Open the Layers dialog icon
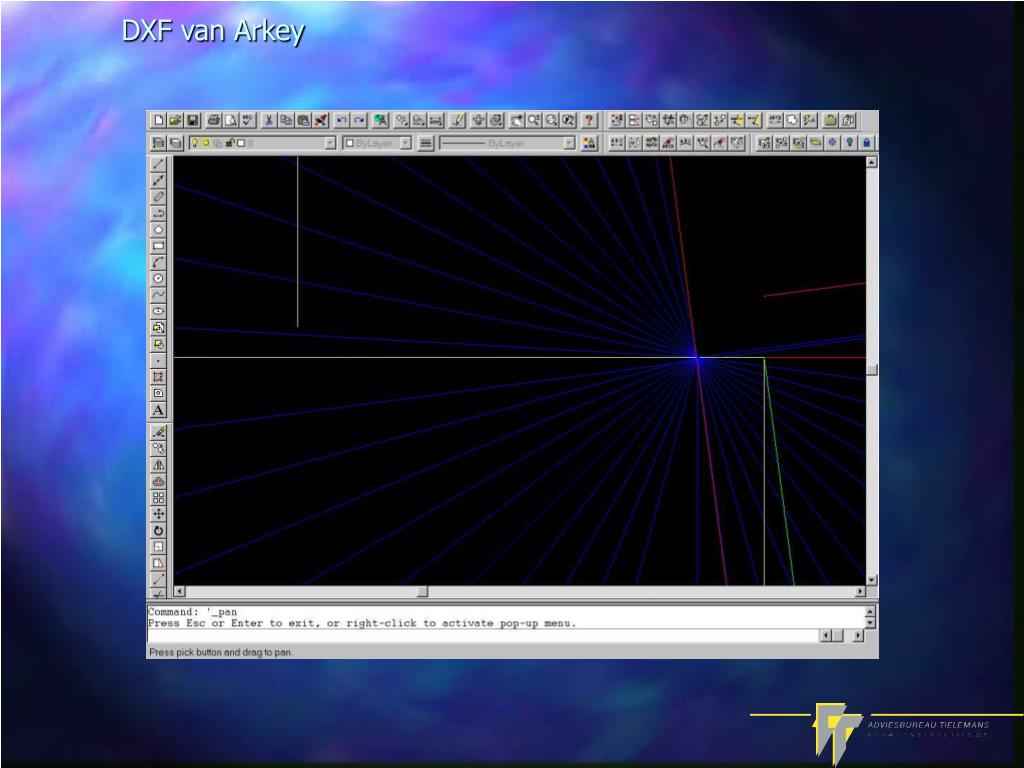 click(176, 143)
